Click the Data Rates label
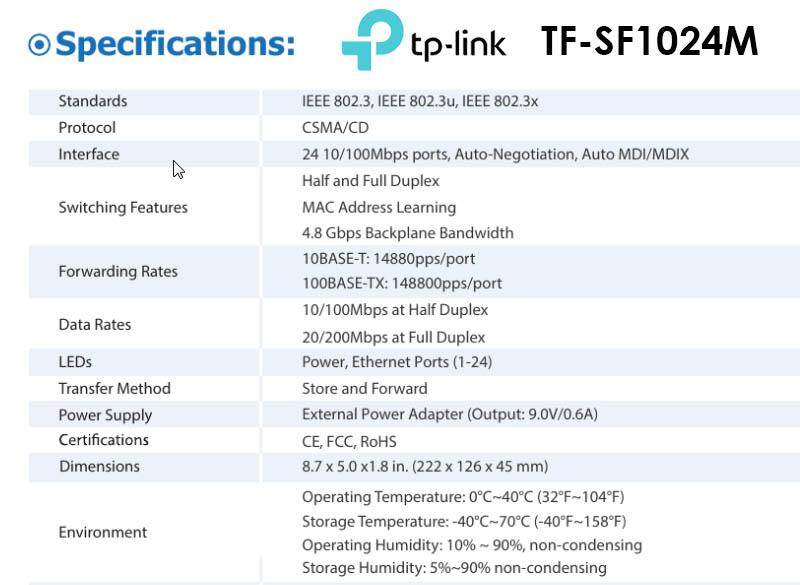Screen dimensions: 800x585 pyautogui.click(x=95, y=324)
